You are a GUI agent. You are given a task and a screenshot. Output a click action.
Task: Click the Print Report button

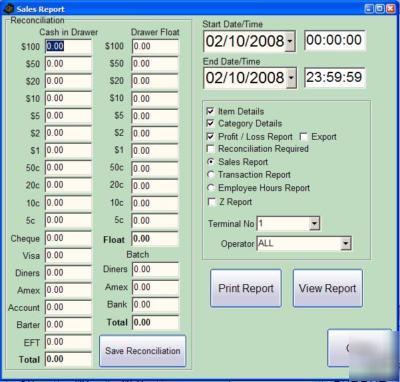[x=246, y=288]
